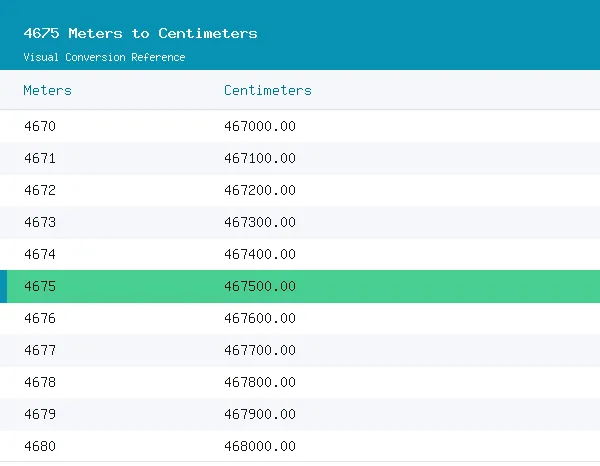600x466 pixels.
Task: Select the 467300.00 centimeters value
Action: click(x=260, y=222)
